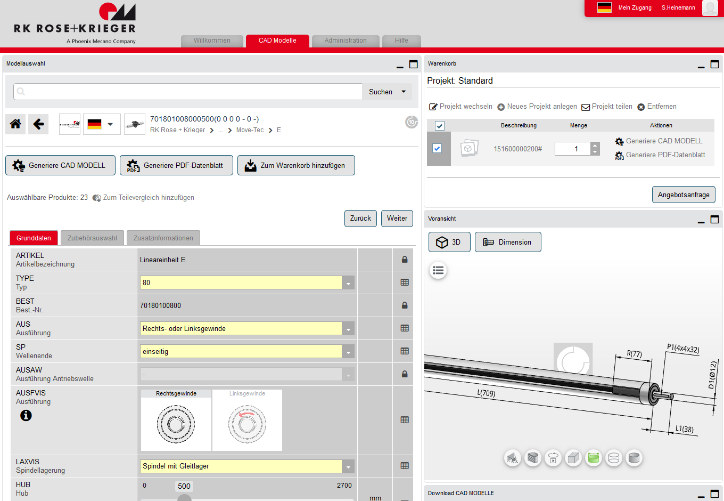Click the Suchen button
724x501 pixels.
coord(380,91)
